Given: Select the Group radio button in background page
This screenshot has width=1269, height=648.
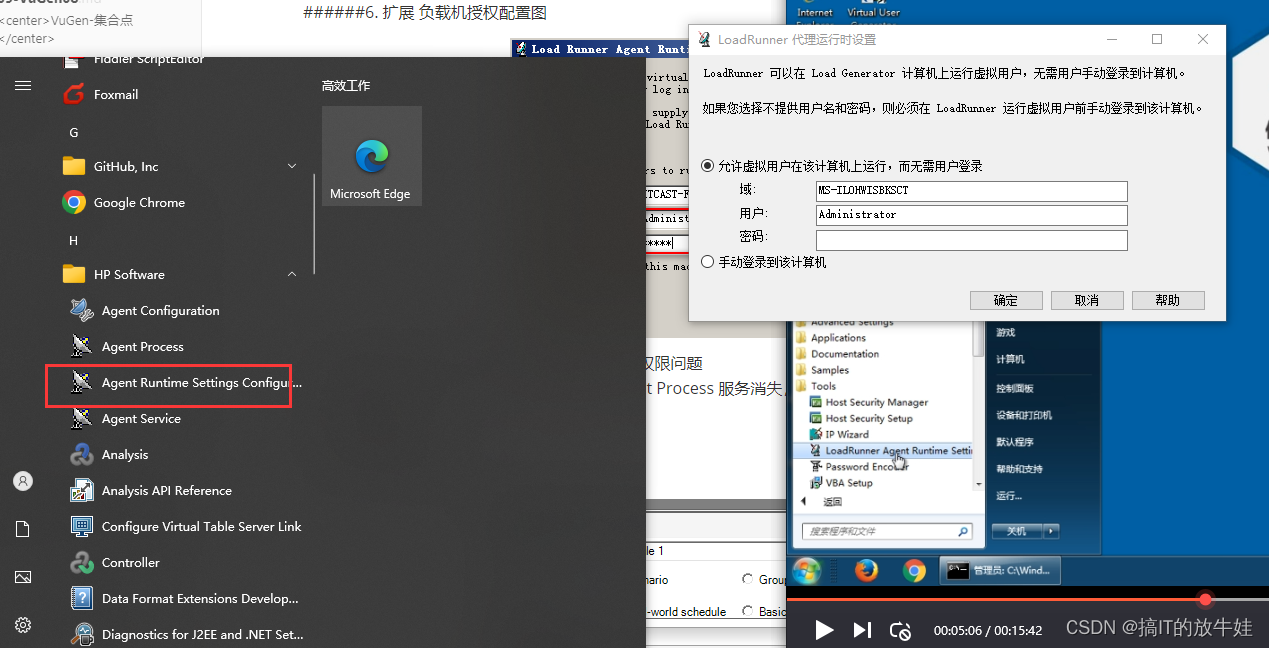Looking at the screenshot, I should coord(748,579).
